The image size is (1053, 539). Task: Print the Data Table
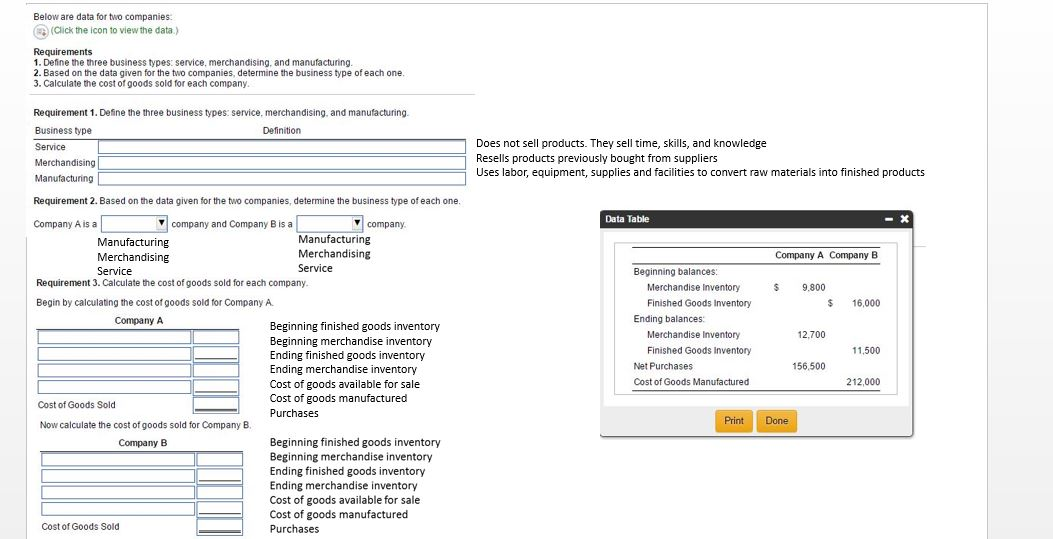click(x=733, y=421)
